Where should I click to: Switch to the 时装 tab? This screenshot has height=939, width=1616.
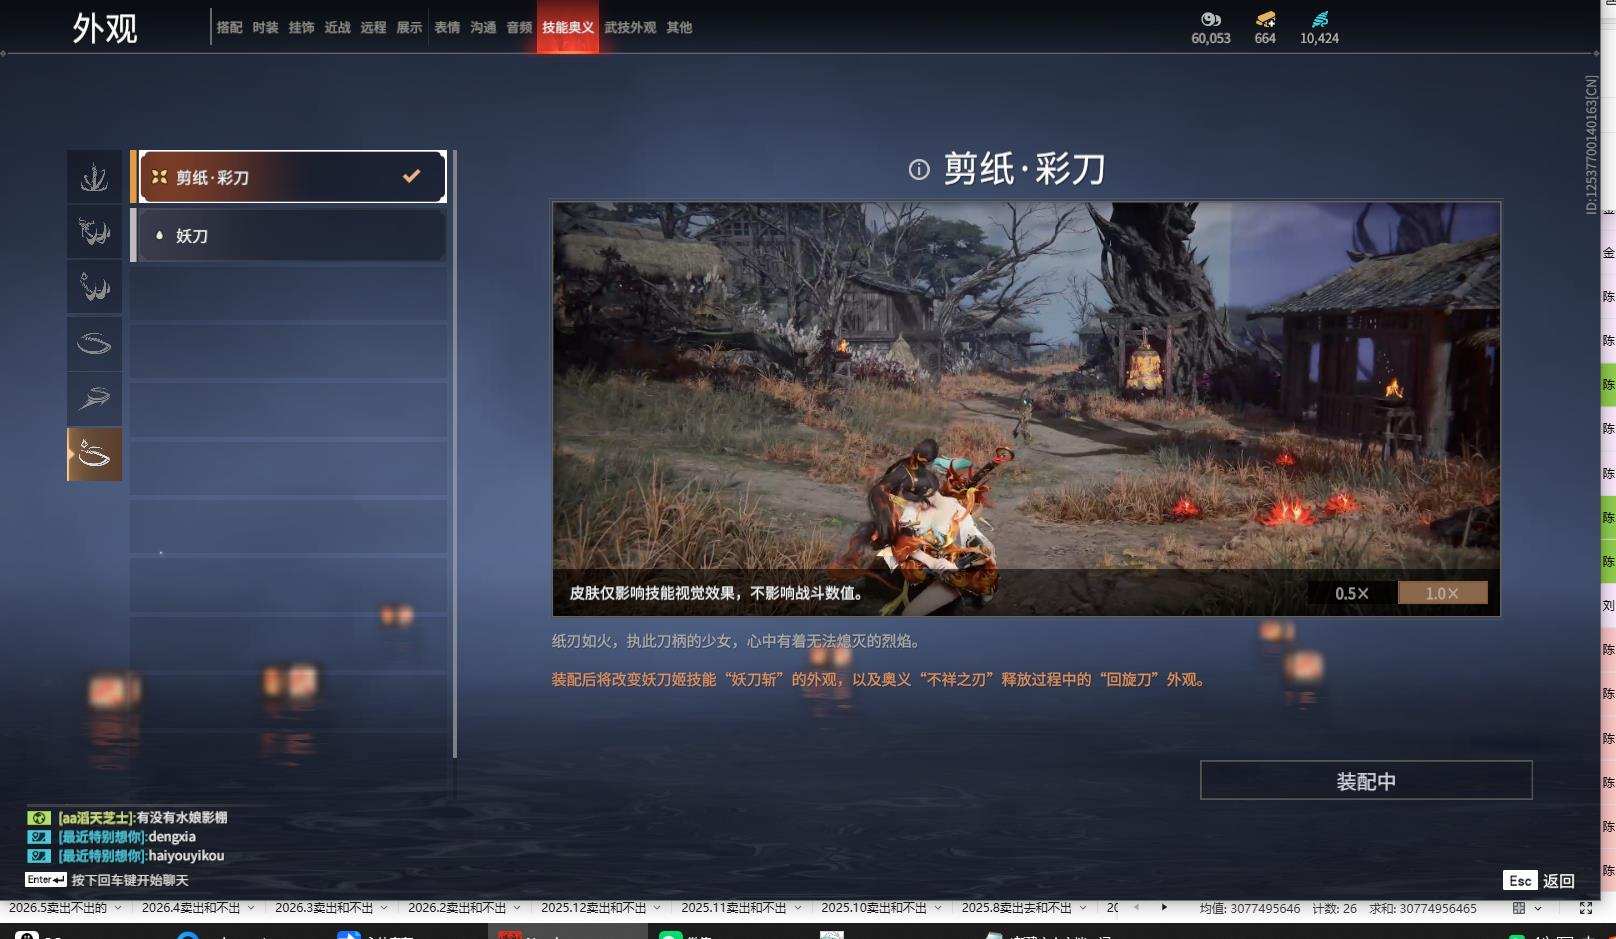click(266, 28)
